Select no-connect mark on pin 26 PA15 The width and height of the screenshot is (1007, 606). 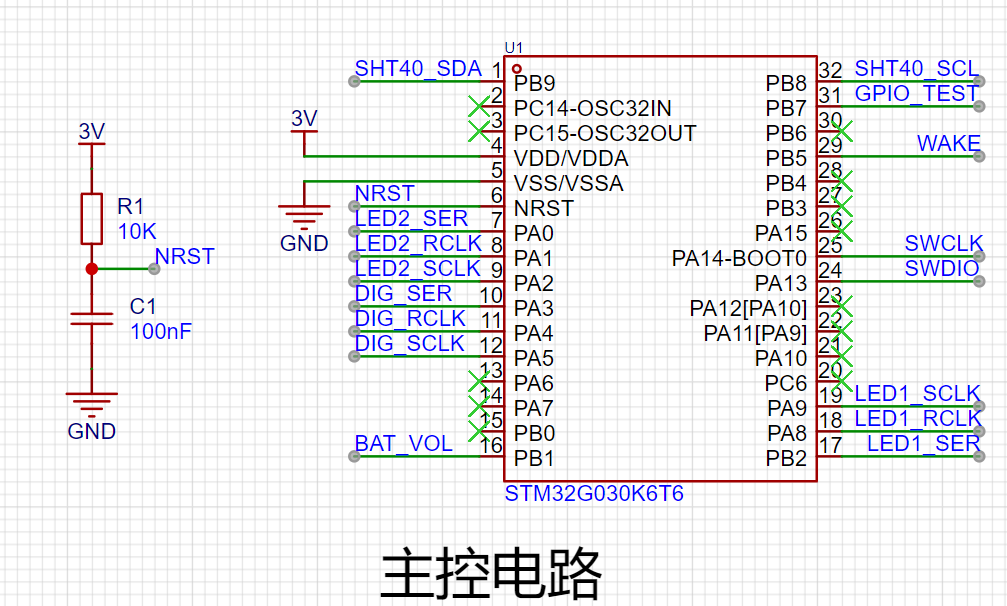841,231
